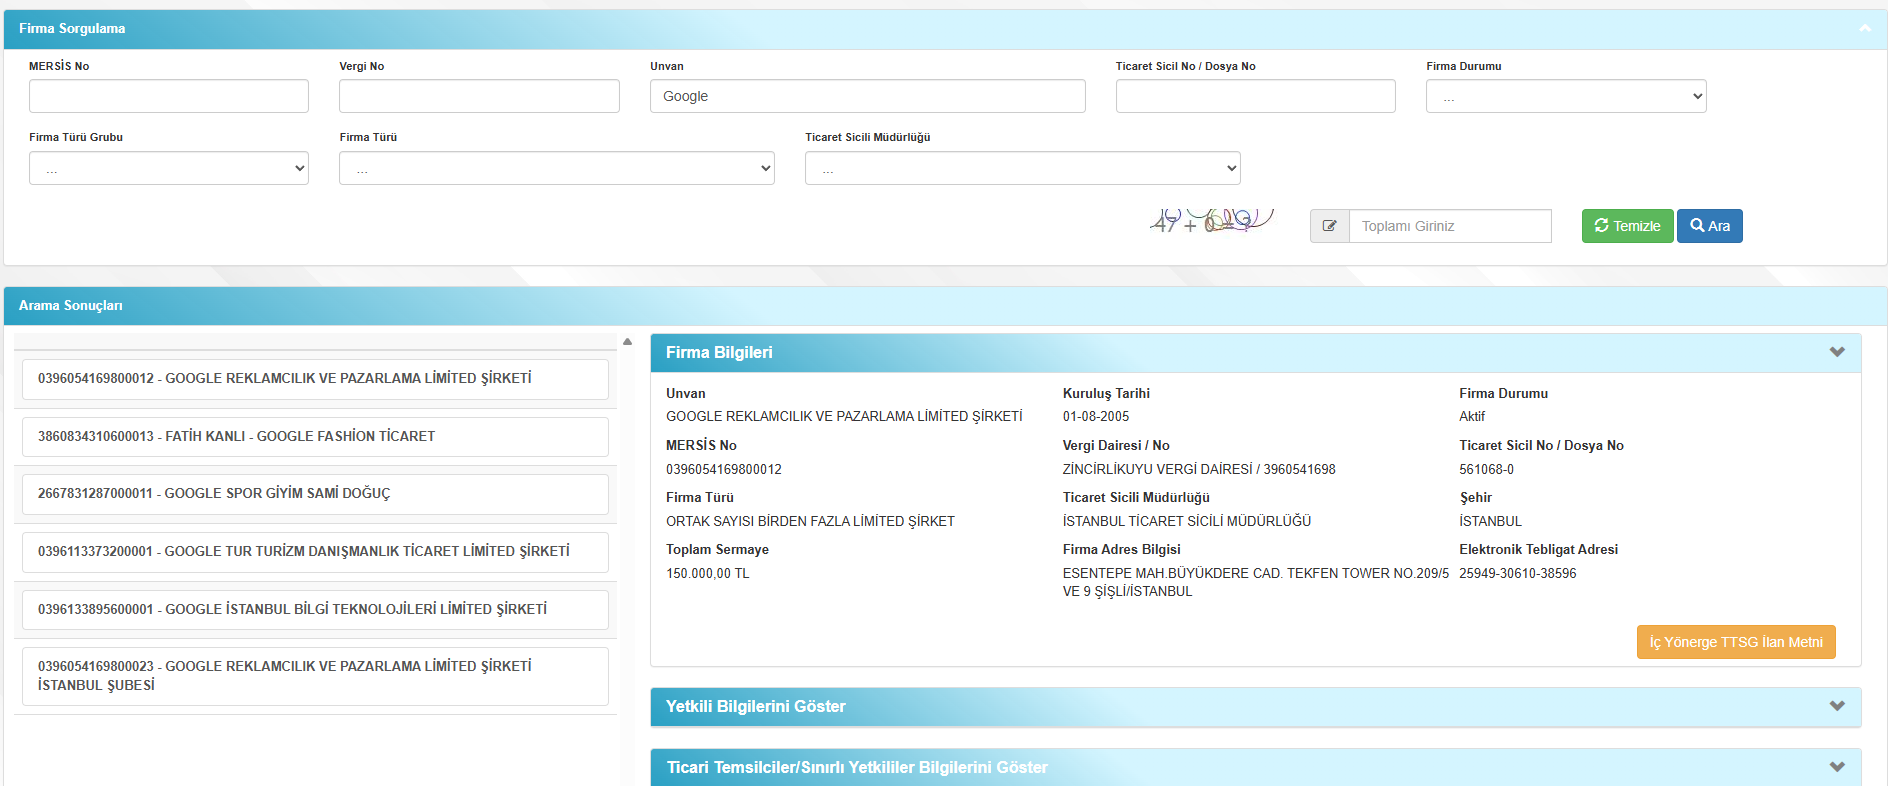
Task: Select result FATİH KANLI - GOOGLE FASHİON TİCARET
Action: click(x=315, y=437)
